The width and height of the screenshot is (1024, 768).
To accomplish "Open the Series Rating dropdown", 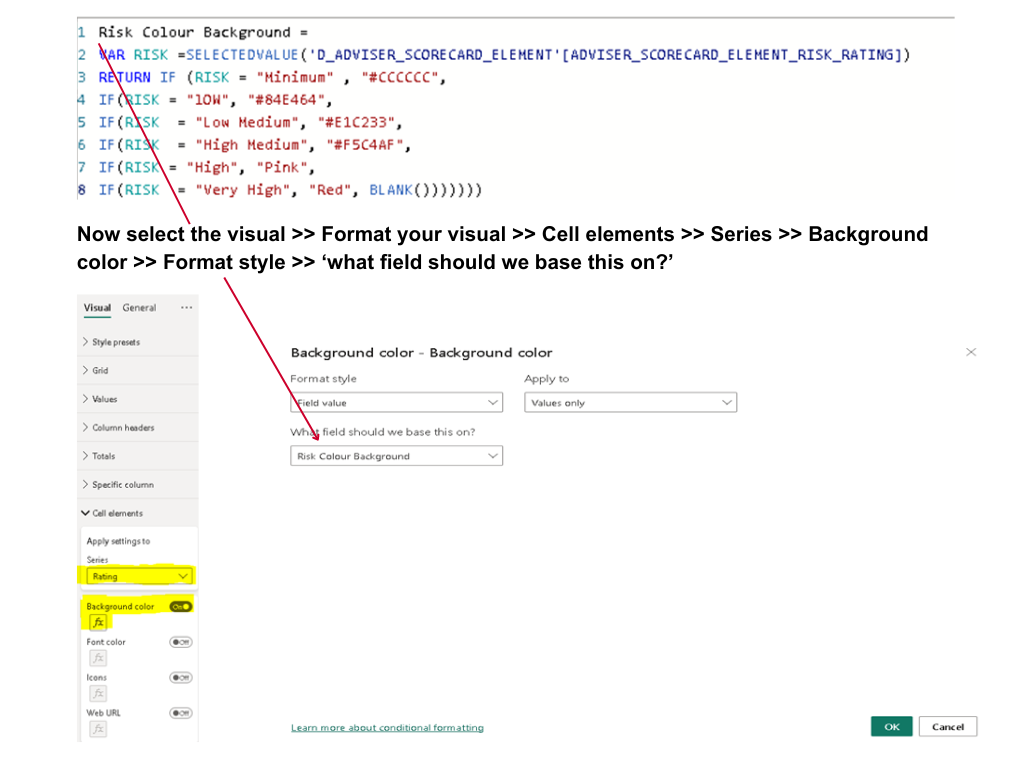I will coord(138,576).
